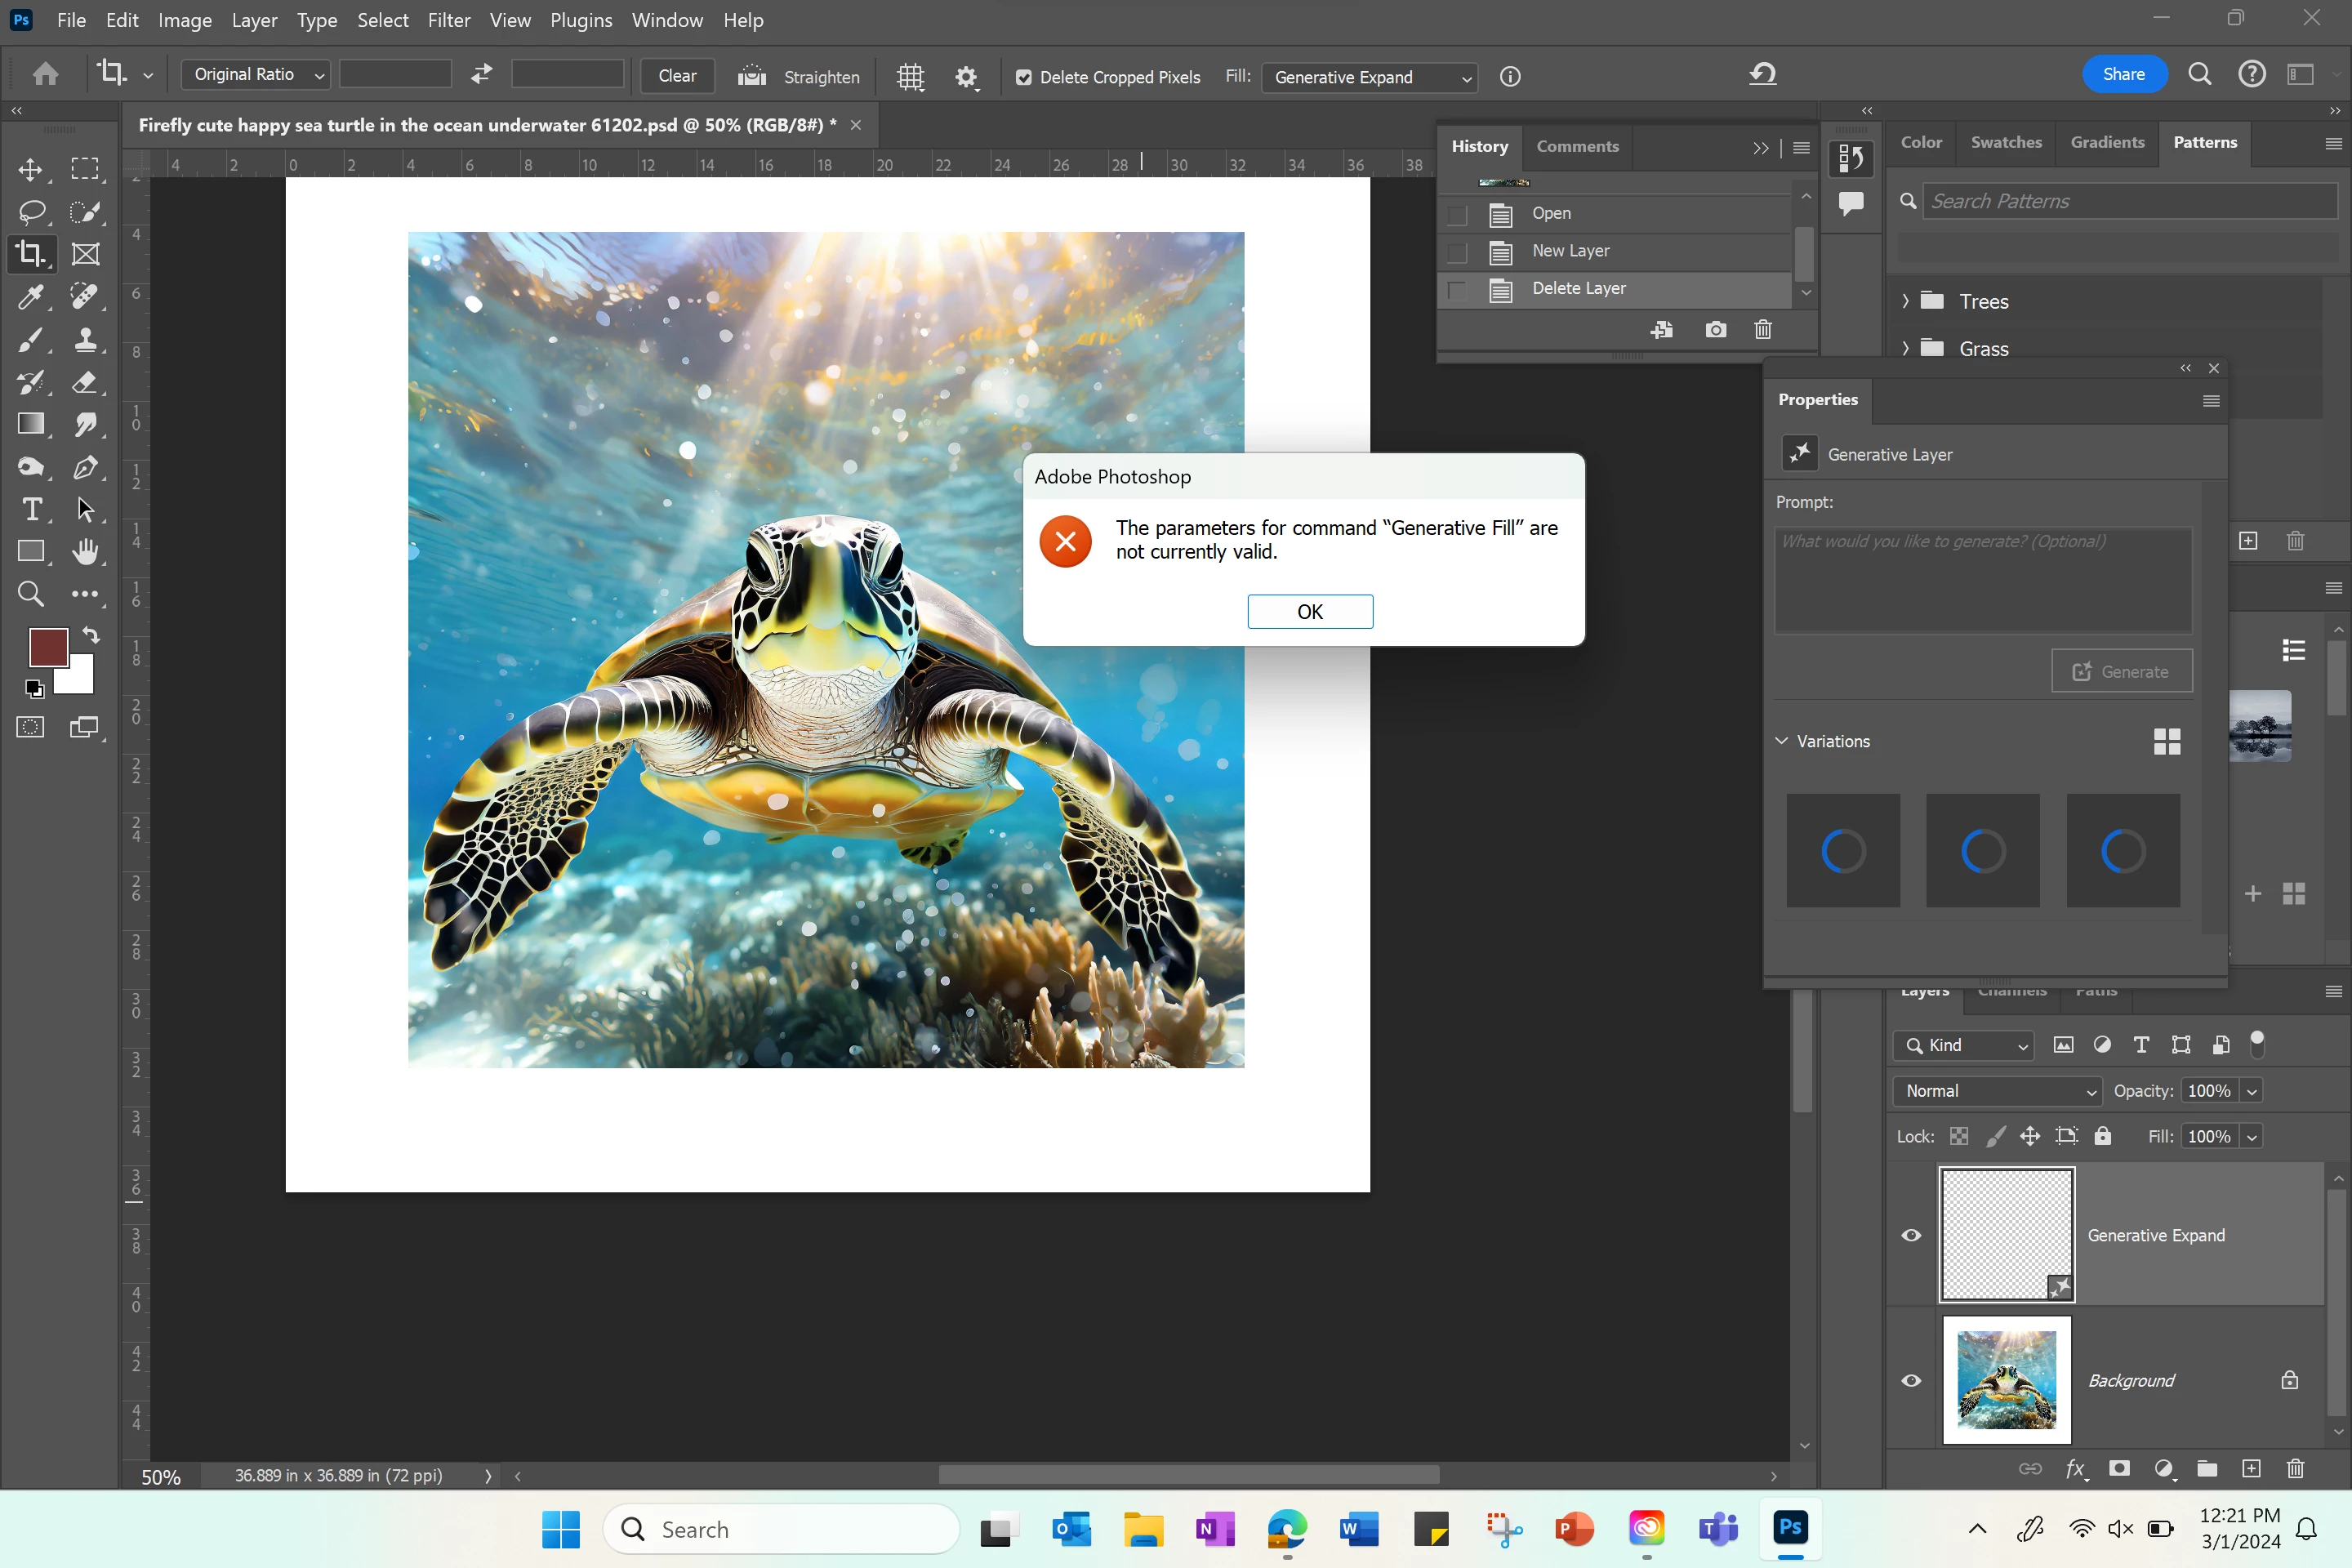The image size is (2352, 1568).
Task: Select the Clone Stamp tool
Action: point(85,340)
